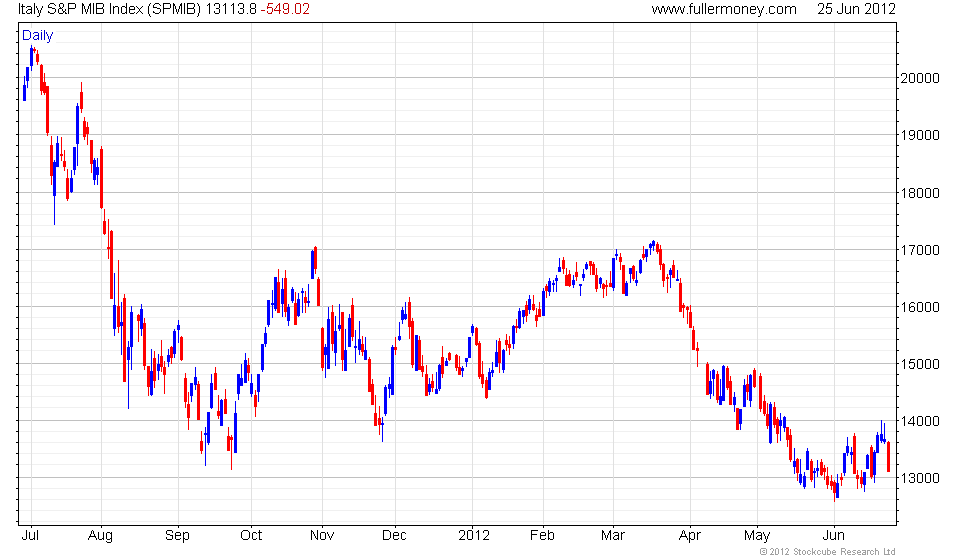Image resolution: width=980 pixels, height=560 pixels.
Task: Click the 13000 price axis label
Action: click(x=919, y=478)
